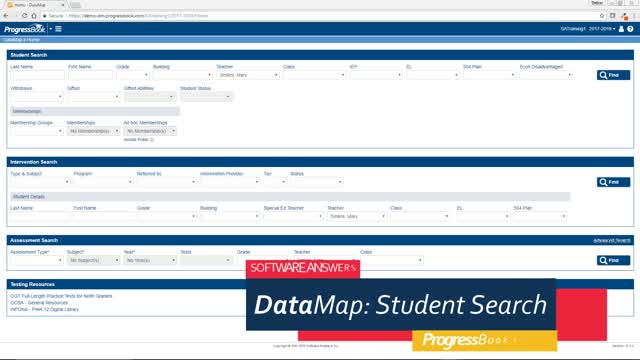Open the ProgressBook application switcher arrow
640x360 pixels.
pyautogui.click(x=51, y=29)
